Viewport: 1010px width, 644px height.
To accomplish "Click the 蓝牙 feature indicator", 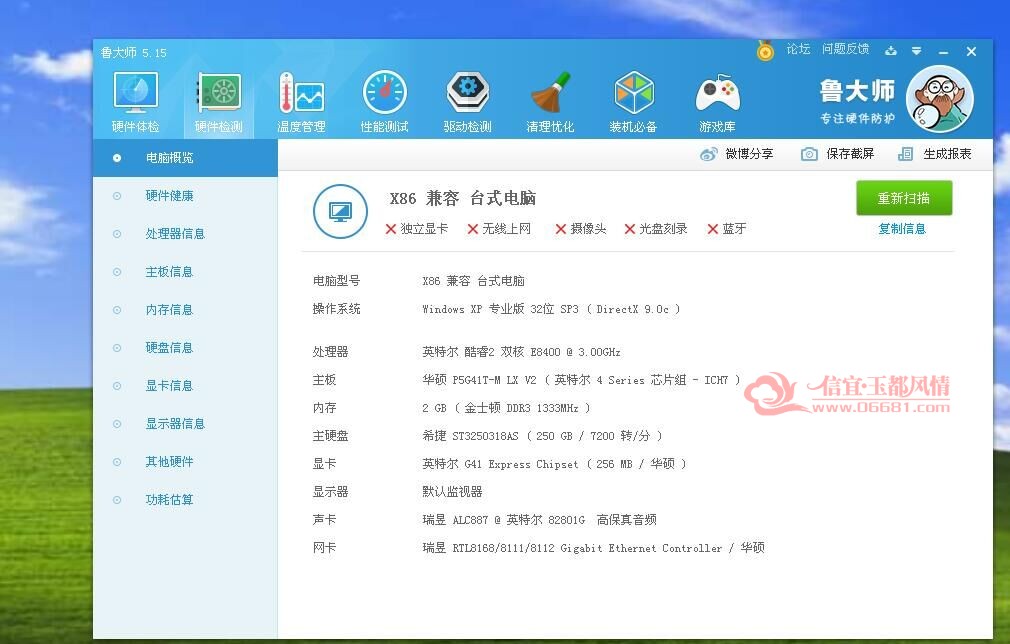I will coord(727,229).
